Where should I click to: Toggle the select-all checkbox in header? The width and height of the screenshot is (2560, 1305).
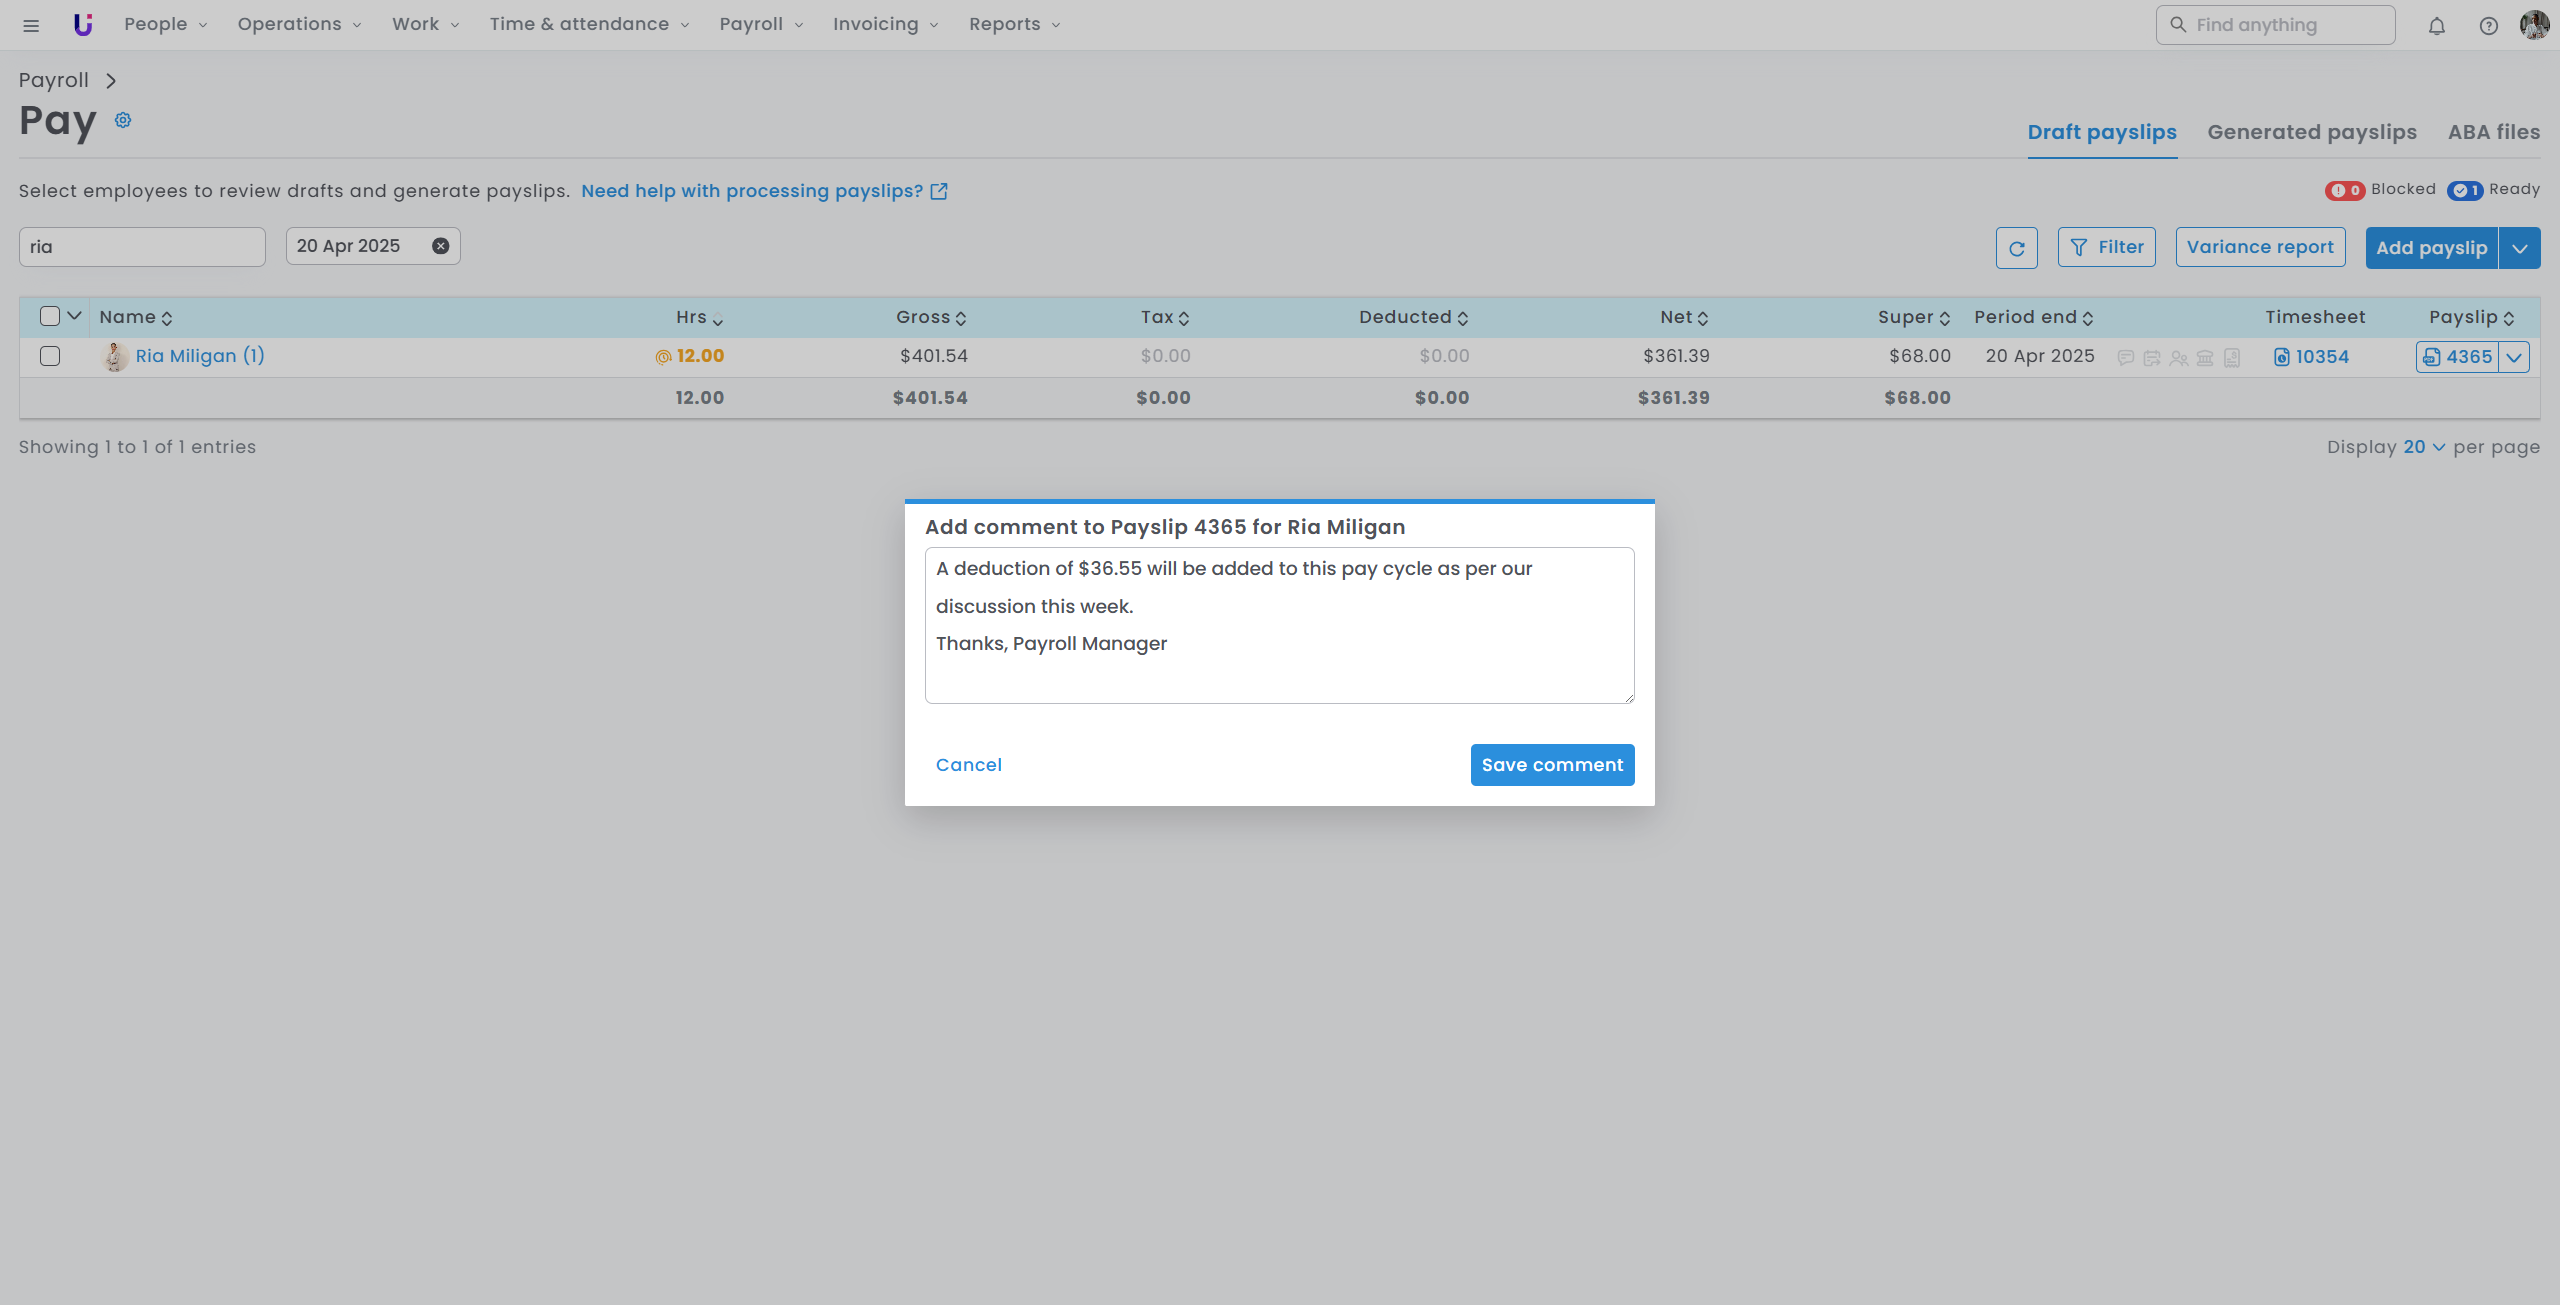[50, 316]
